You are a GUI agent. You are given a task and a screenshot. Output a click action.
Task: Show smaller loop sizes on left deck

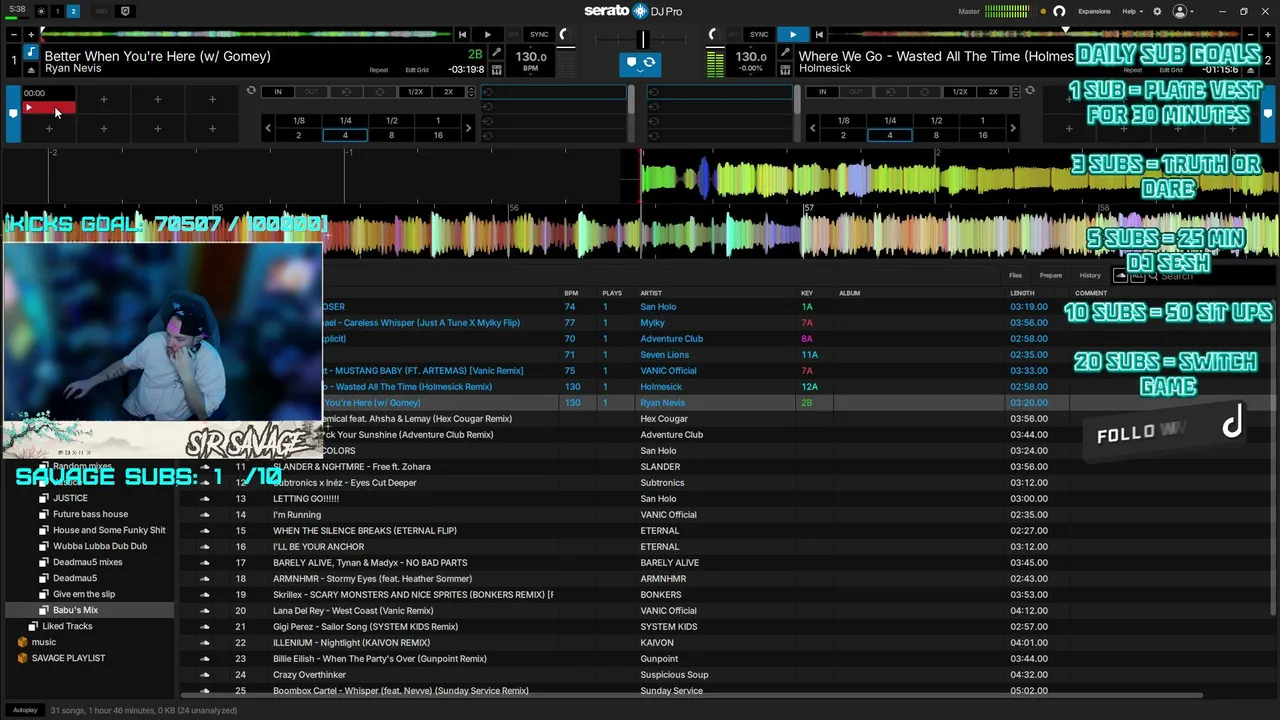[x=268, y=128]
